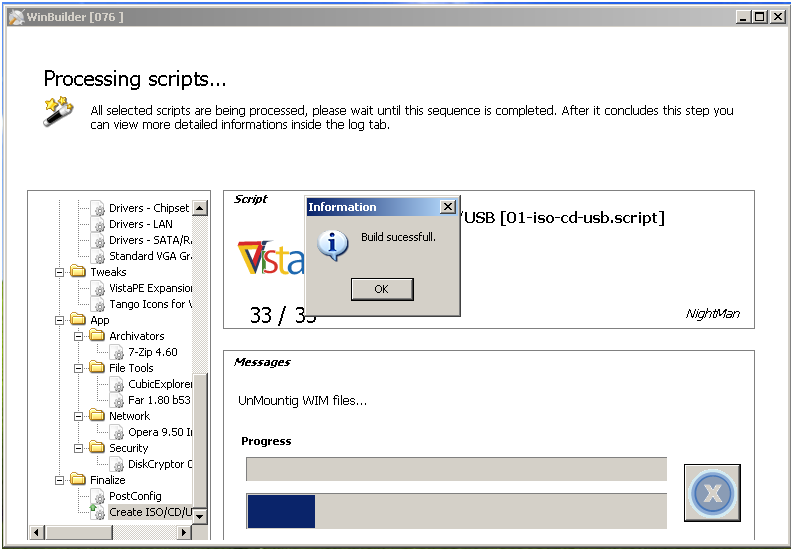Close the Information dialog with X
This screenshot has height=551, width=793.
point(448,206)
